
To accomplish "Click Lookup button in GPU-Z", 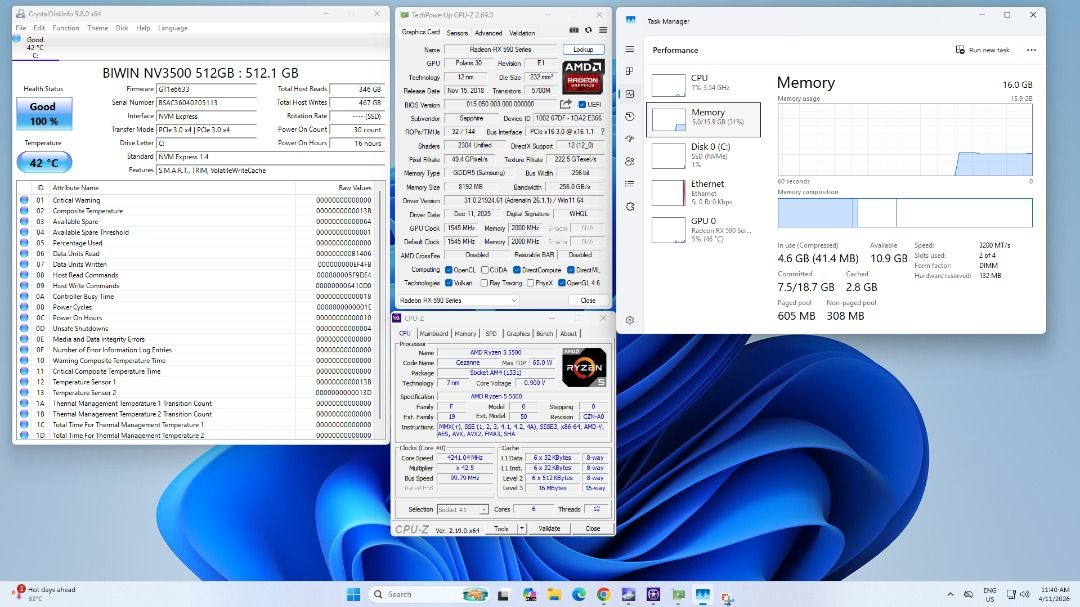I will [x=583, y=50].
